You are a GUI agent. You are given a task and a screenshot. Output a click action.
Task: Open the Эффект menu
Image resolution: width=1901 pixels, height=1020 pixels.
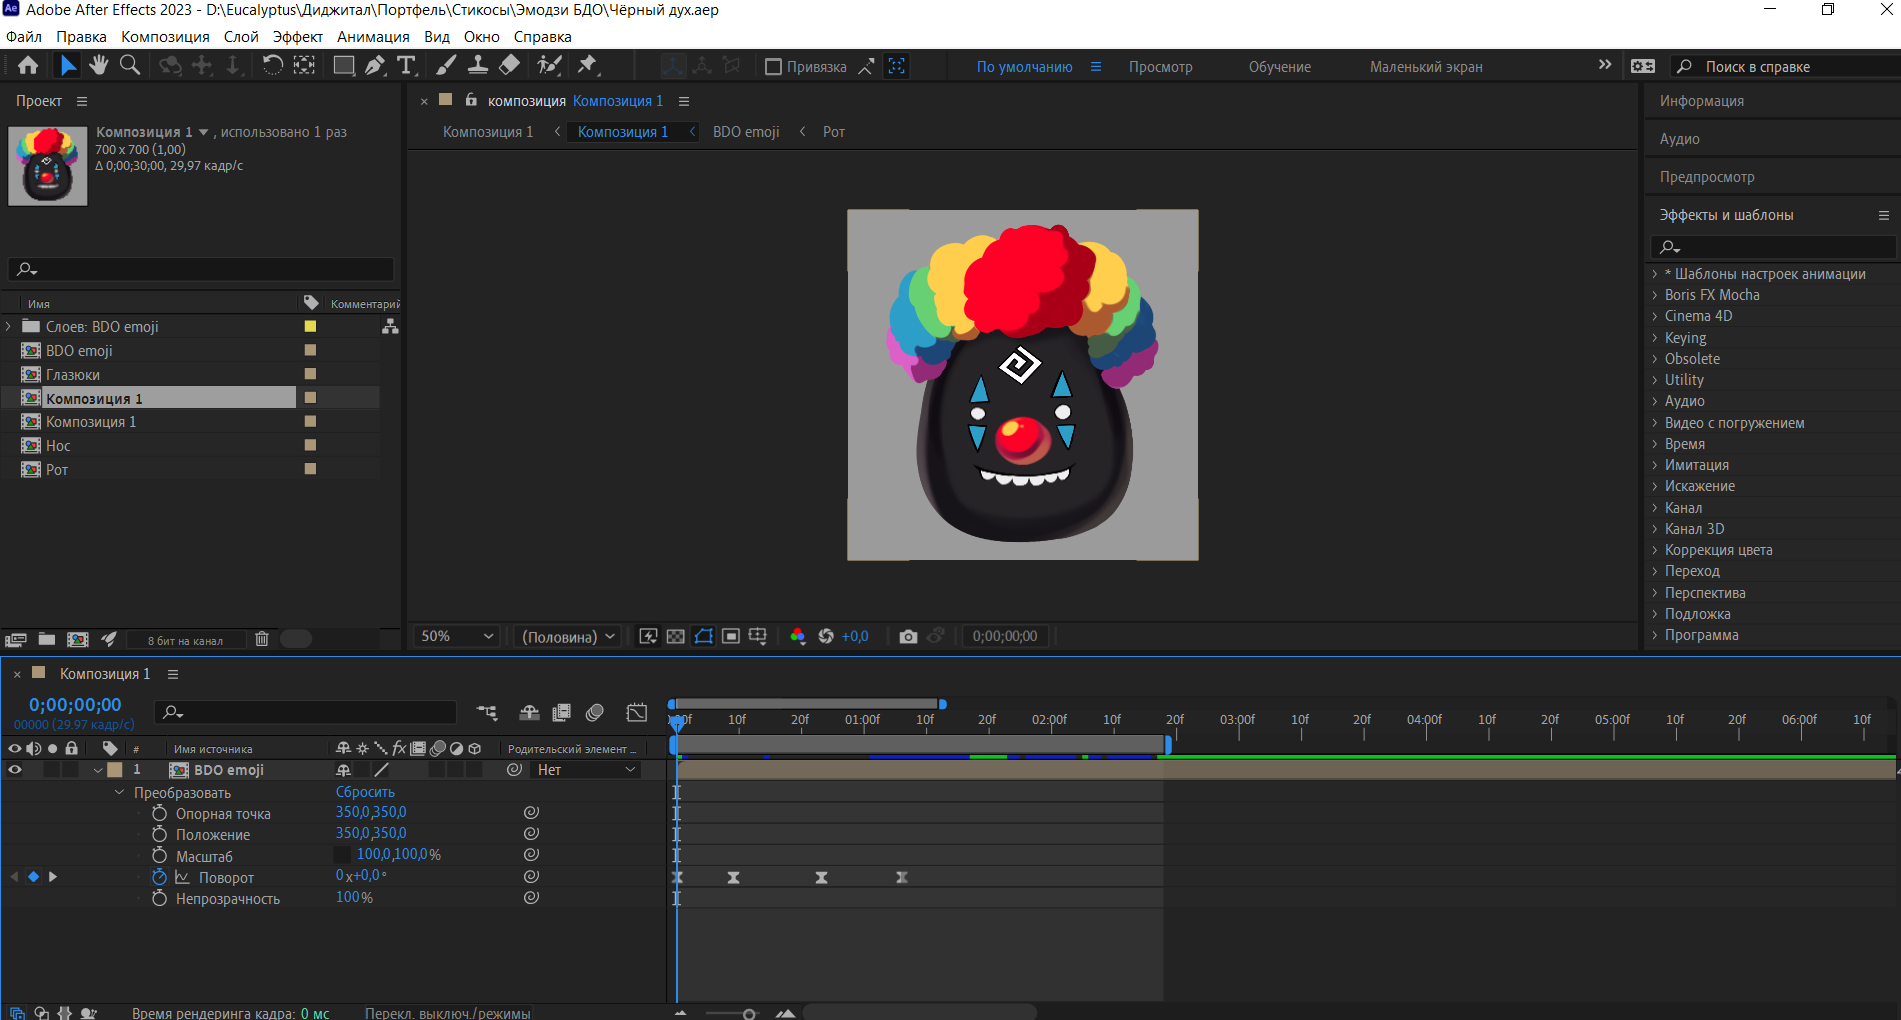click(x=297, y=37)
